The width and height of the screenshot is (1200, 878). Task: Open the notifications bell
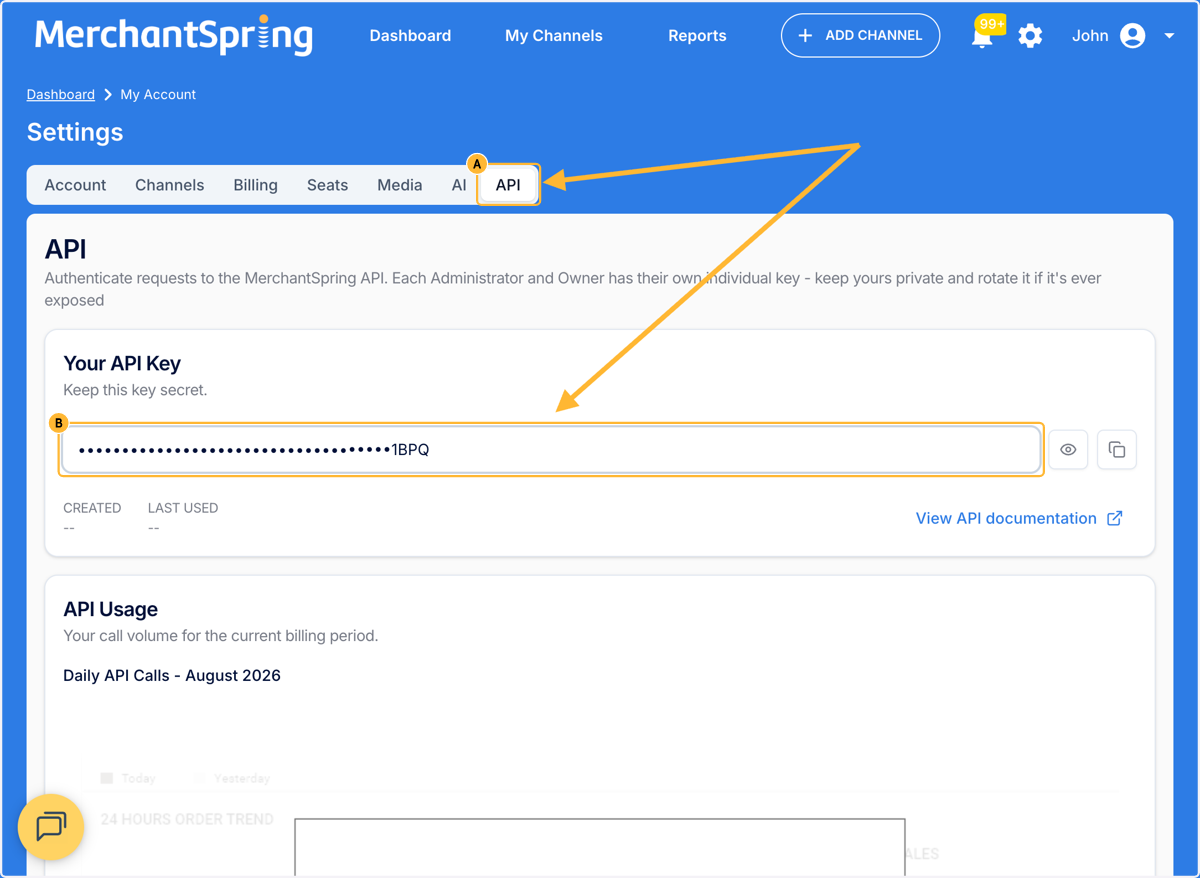tap(983, 36)
